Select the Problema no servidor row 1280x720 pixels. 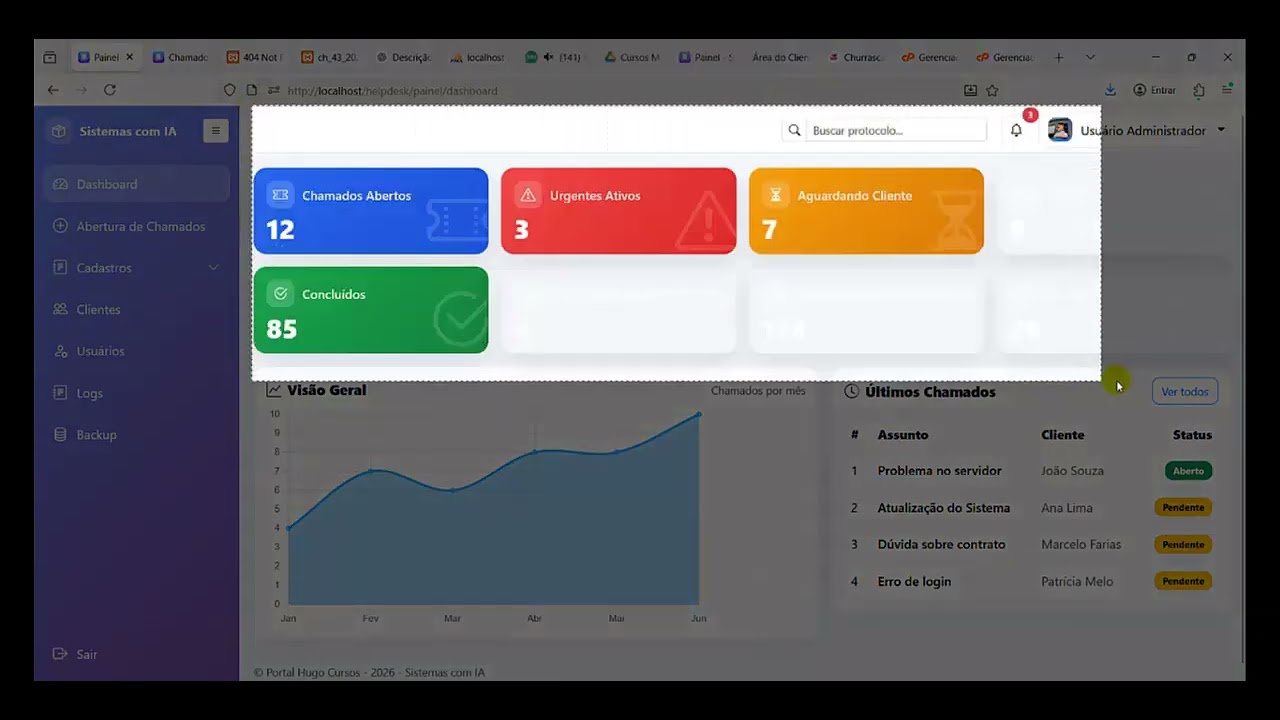(1031, 471)
